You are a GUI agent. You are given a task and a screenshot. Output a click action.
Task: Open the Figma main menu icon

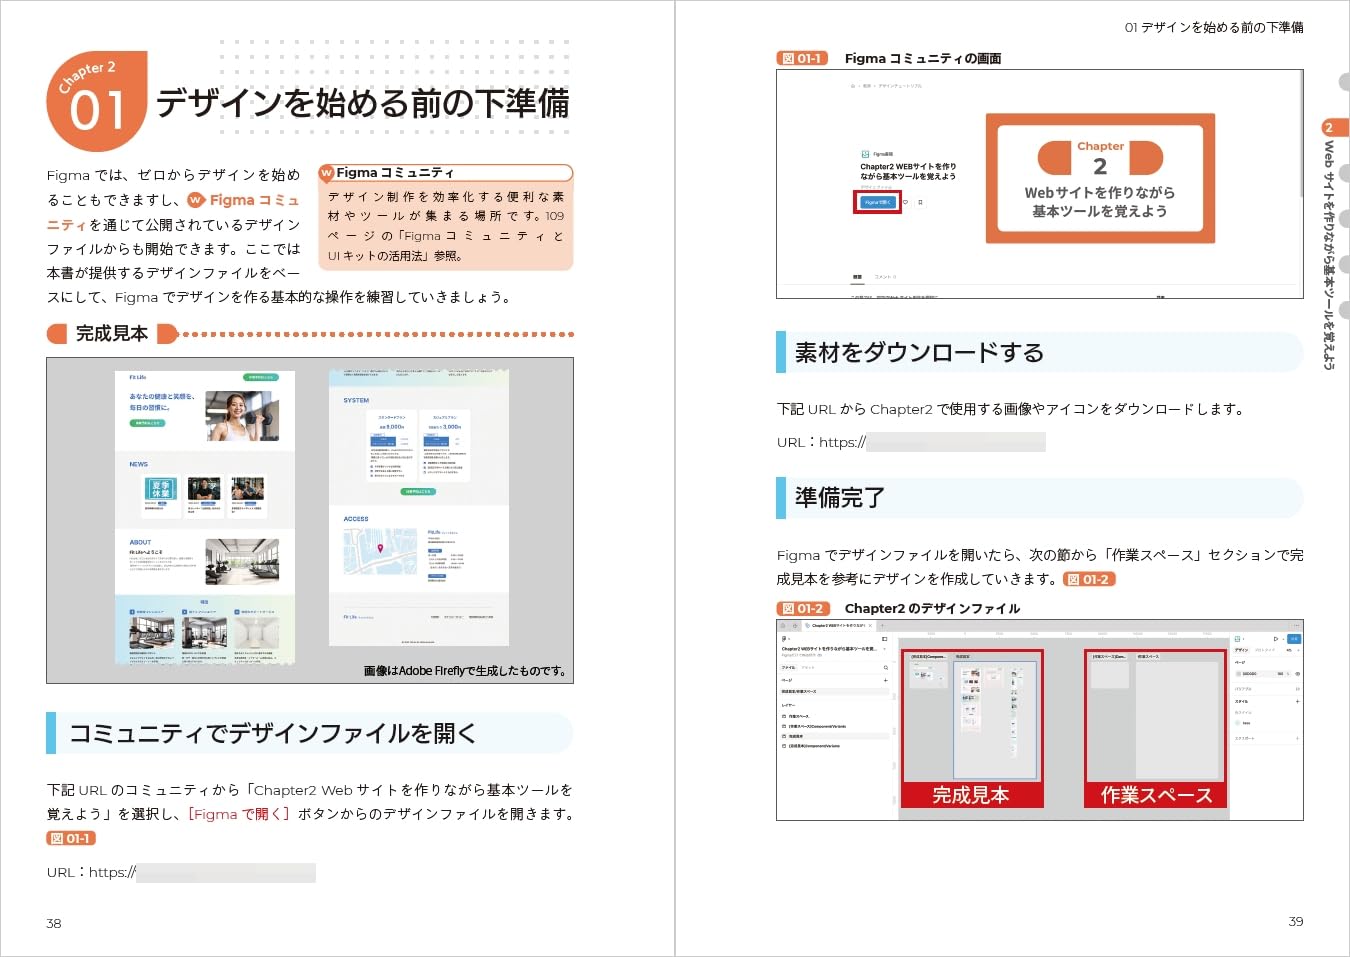[784, 638]
